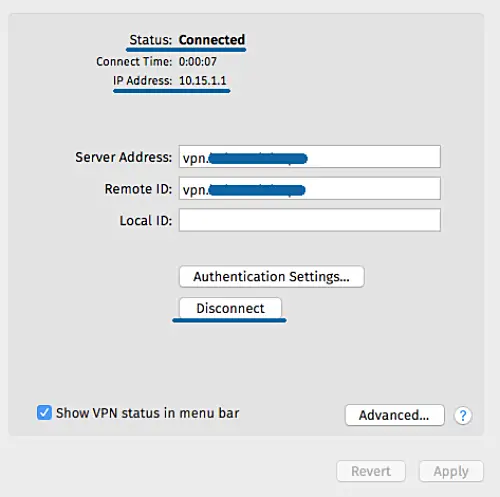Click the 'Server Address:' label
Viewport: 500px width, 497px height.
tap(123, 157)
